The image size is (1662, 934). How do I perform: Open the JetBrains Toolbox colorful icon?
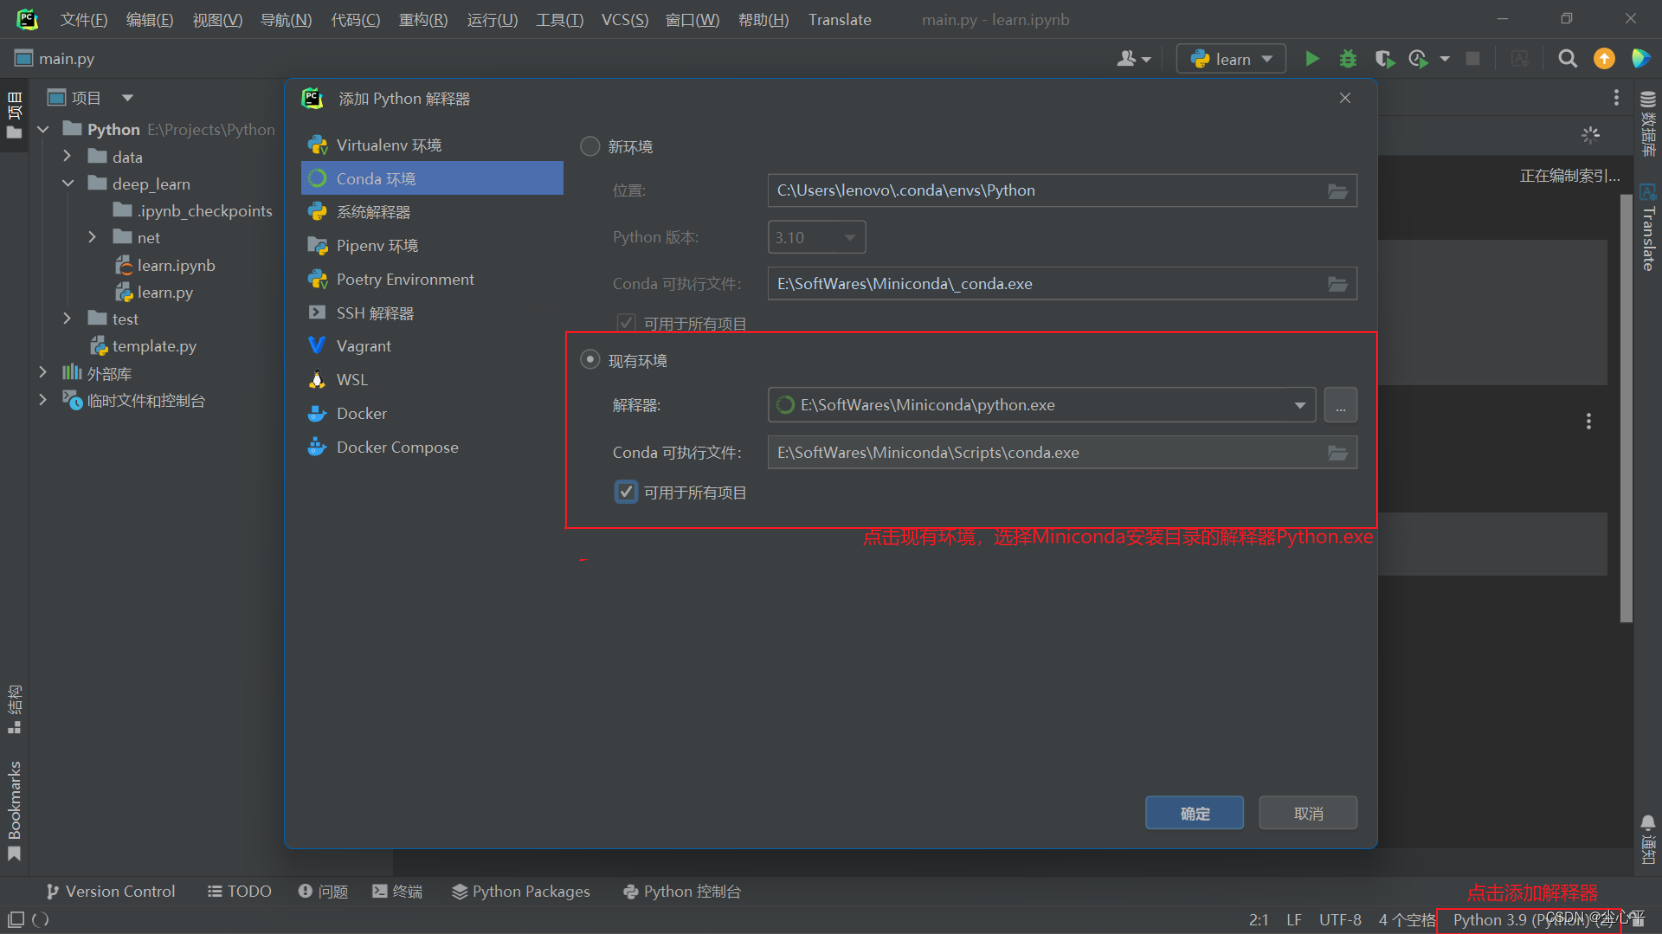[1640, 59]
